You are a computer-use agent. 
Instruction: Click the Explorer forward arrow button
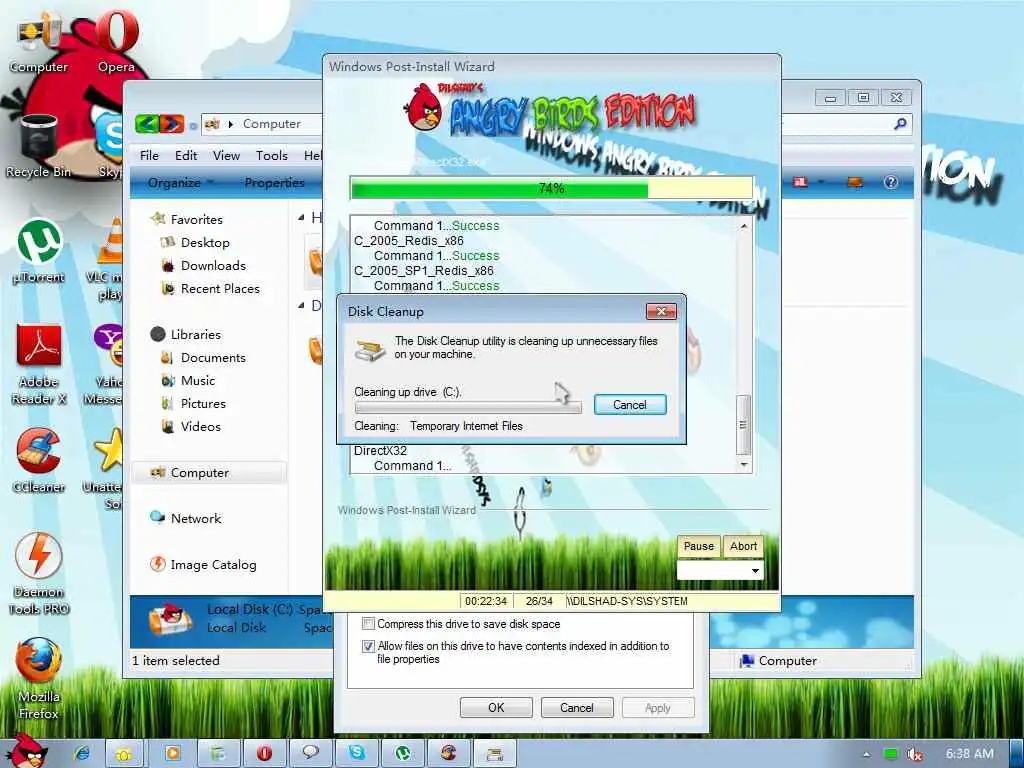tap(171, 123)
